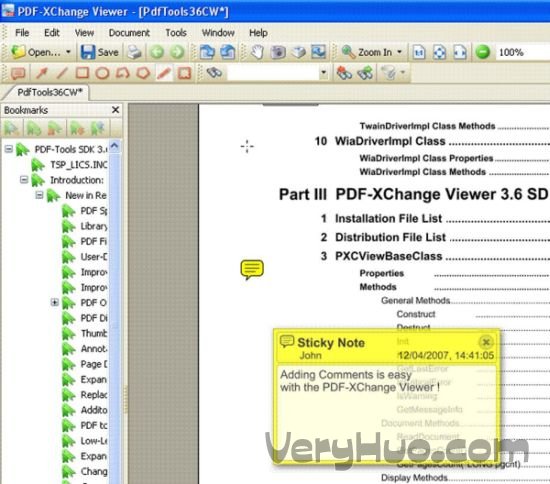Select the Oval annotation tool
Image resolution: width=550 pixels, height=484 pixels.
coord(102,73)
